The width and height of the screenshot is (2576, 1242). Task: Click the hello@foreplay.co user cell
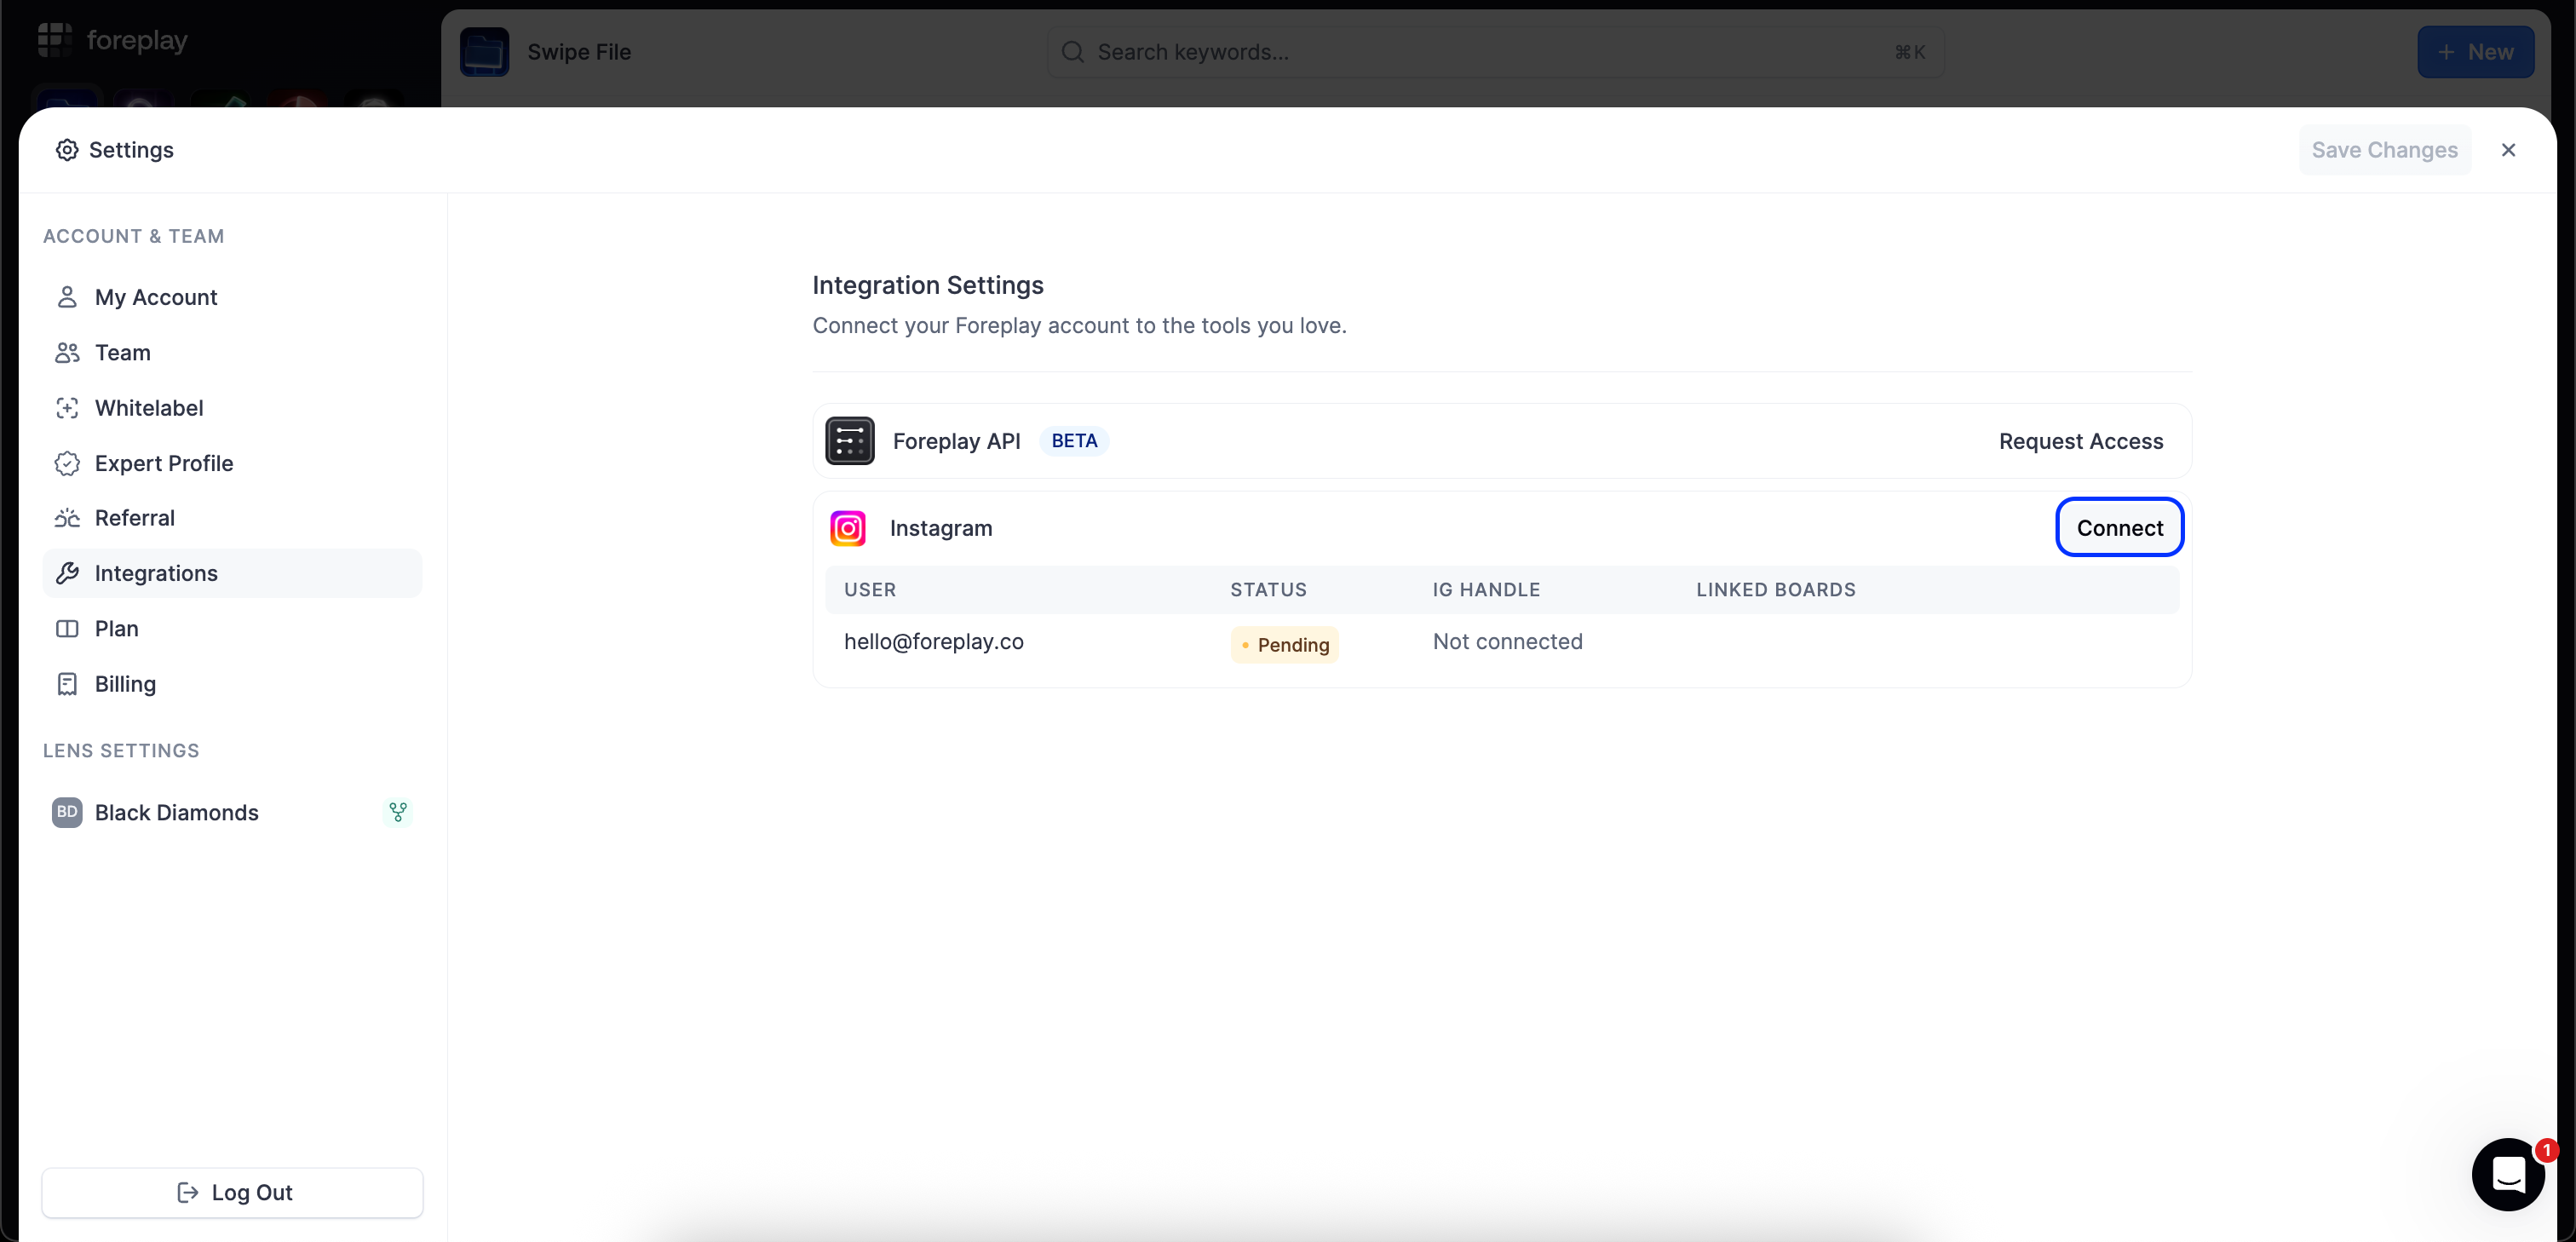click(x=934, y=642)
